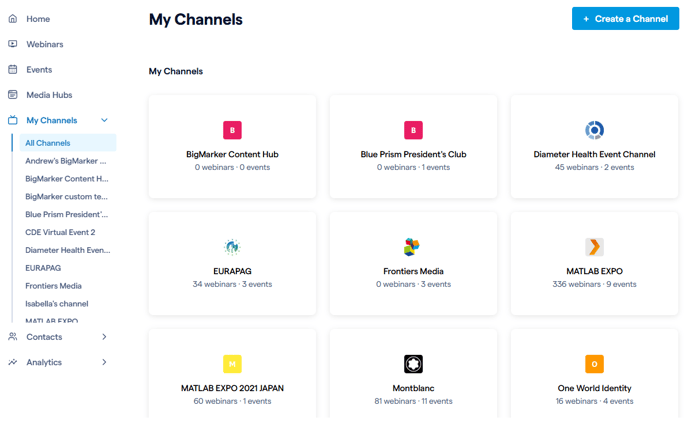Expand the Contacts submenu arrow
688x428 pixels.
(x=104, y=337)
